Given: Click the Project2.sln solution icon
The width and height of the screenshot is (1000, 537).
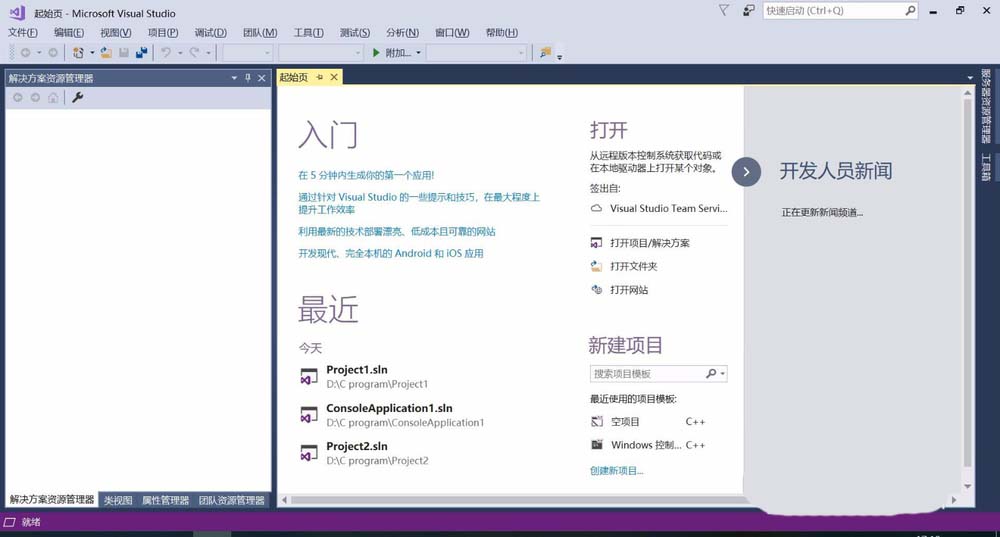Looking at the screenshot, I should [309, 453].
